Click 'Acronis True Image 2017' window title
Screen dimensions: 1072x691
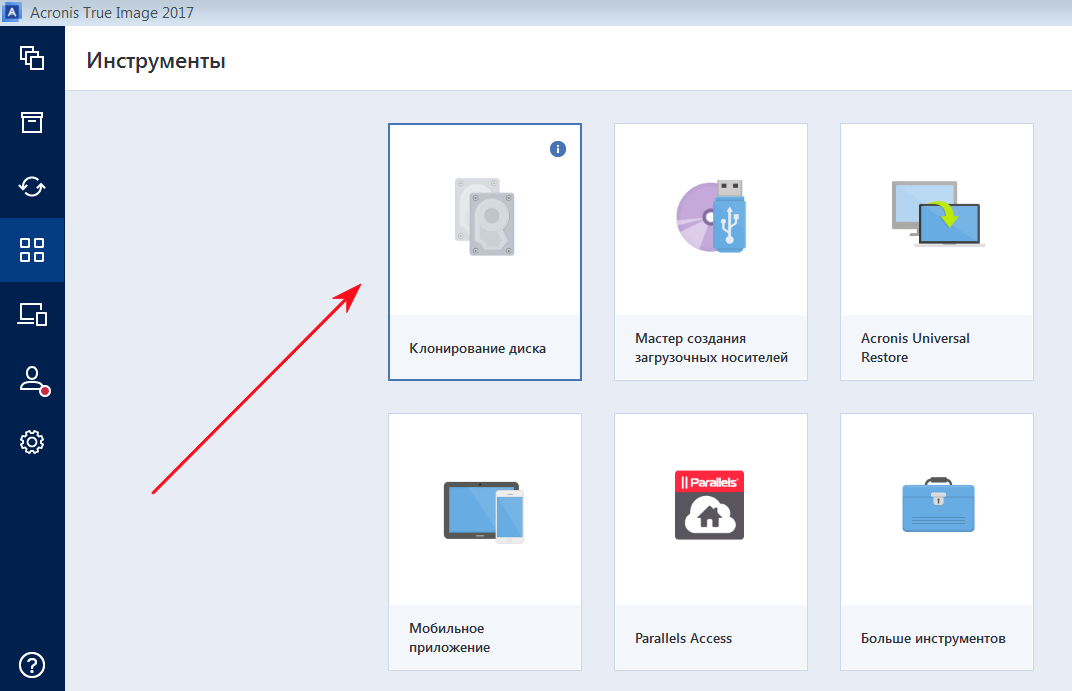pyautogui.click(x=111, y=12)
